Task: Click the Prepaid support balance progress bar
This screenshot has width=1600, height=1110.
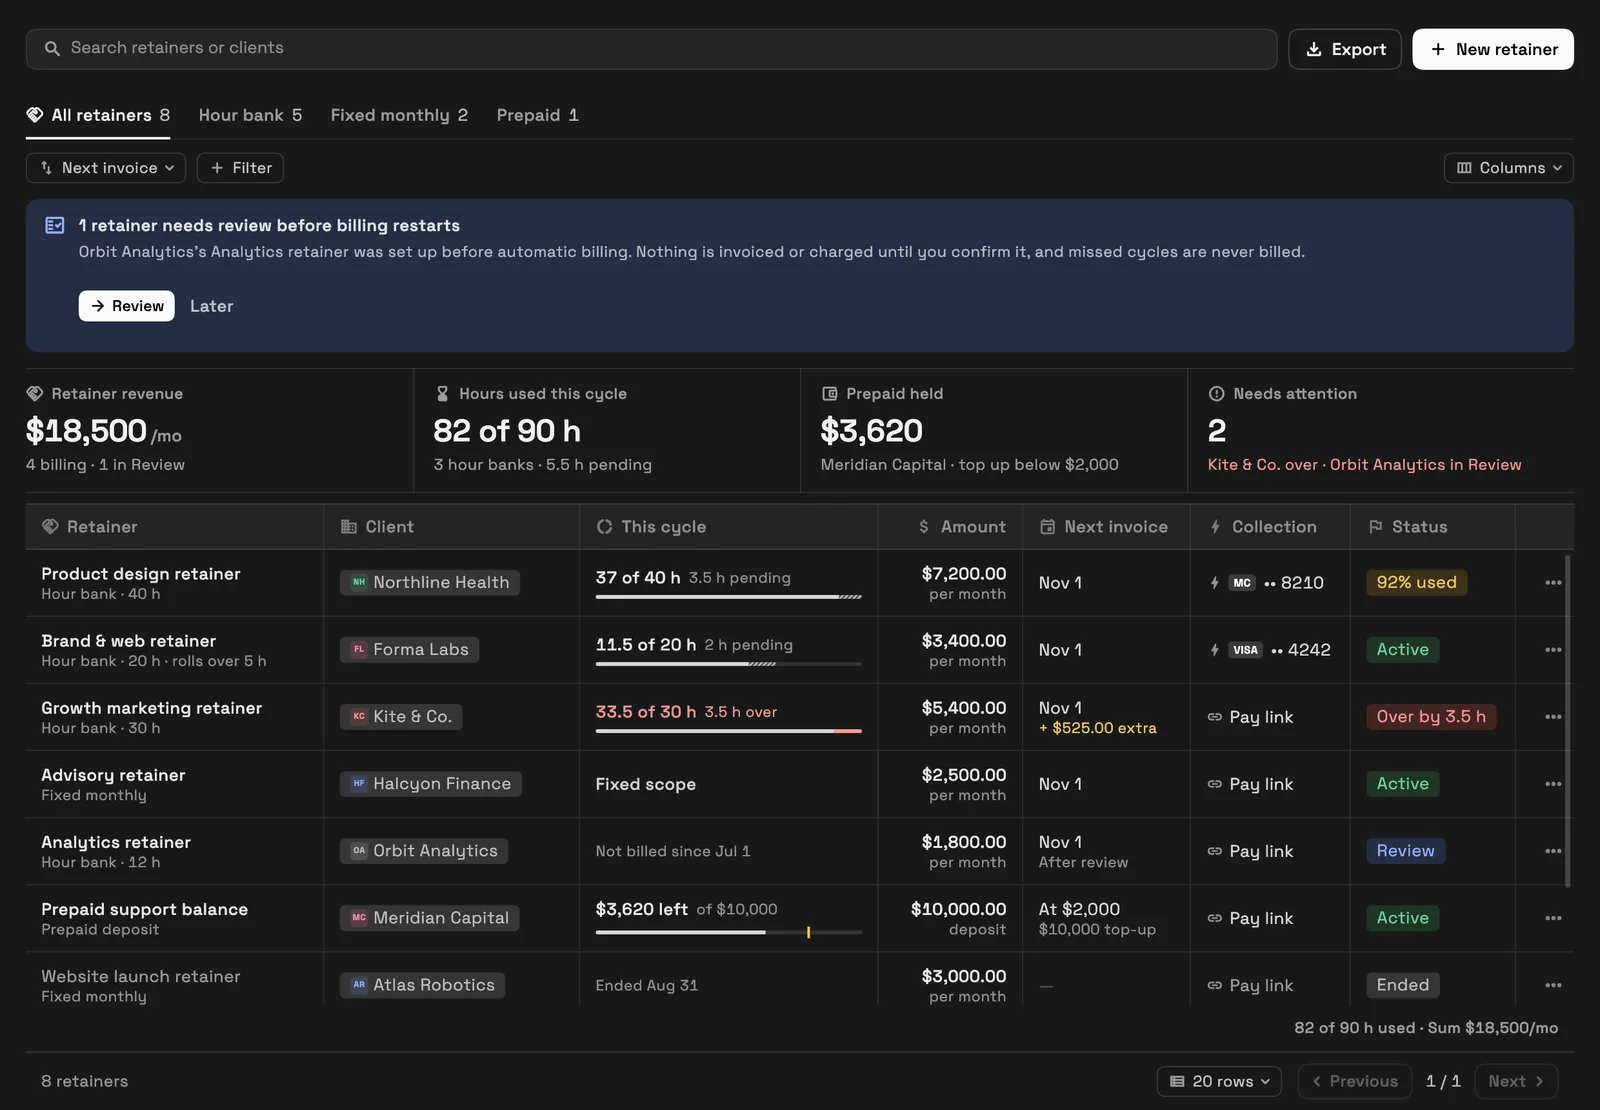Action: 728,932
